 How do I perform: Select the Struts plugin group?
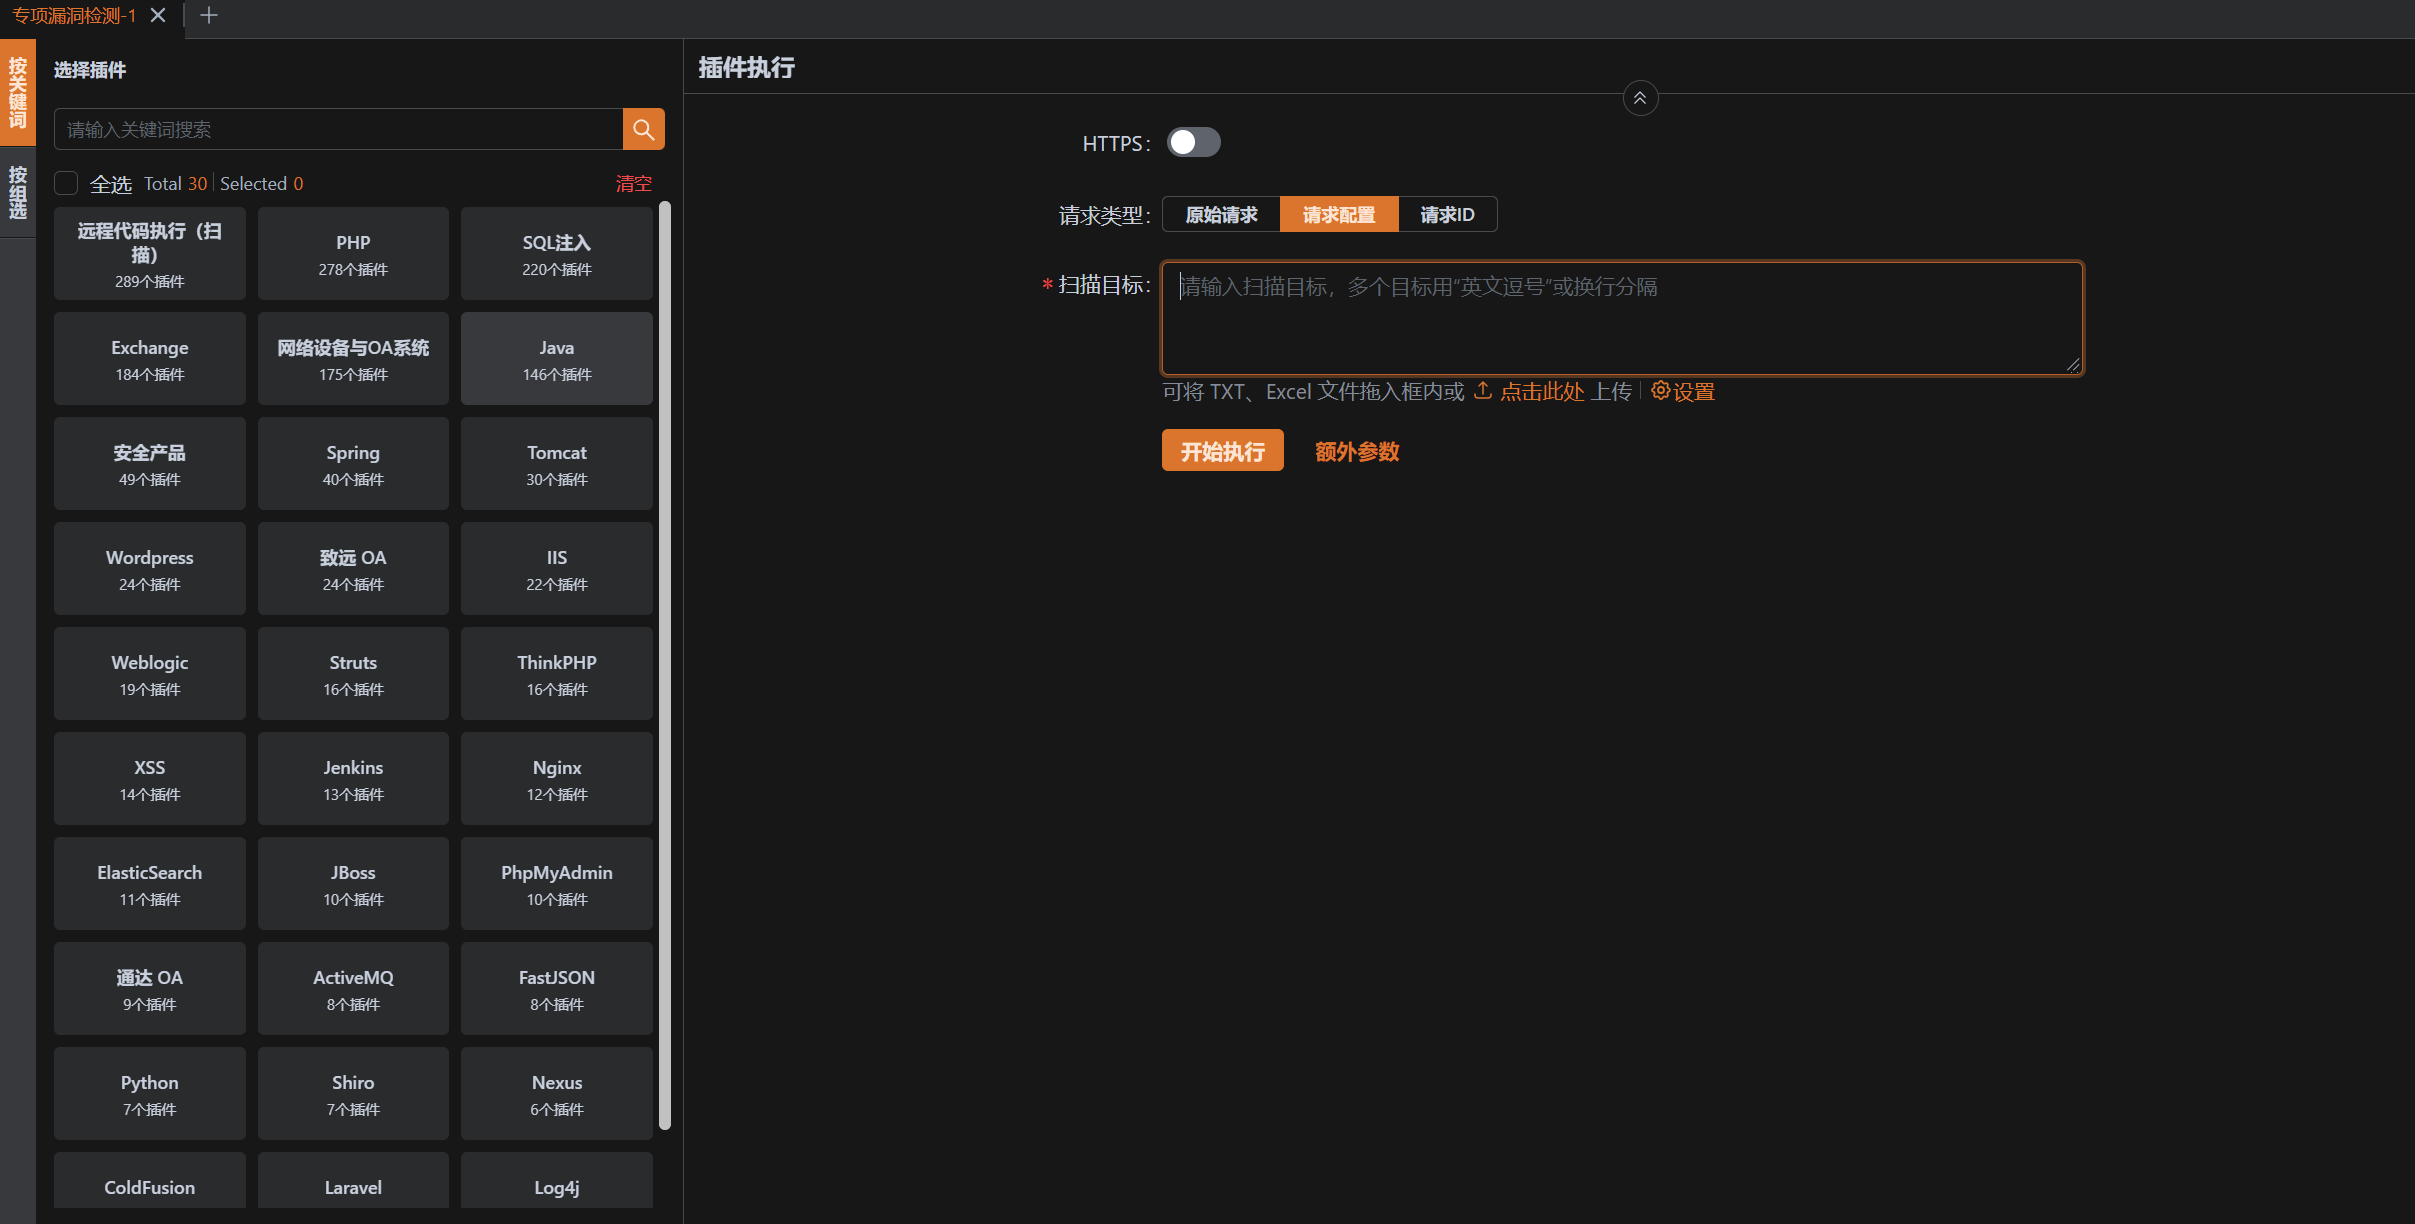[353, 674]
